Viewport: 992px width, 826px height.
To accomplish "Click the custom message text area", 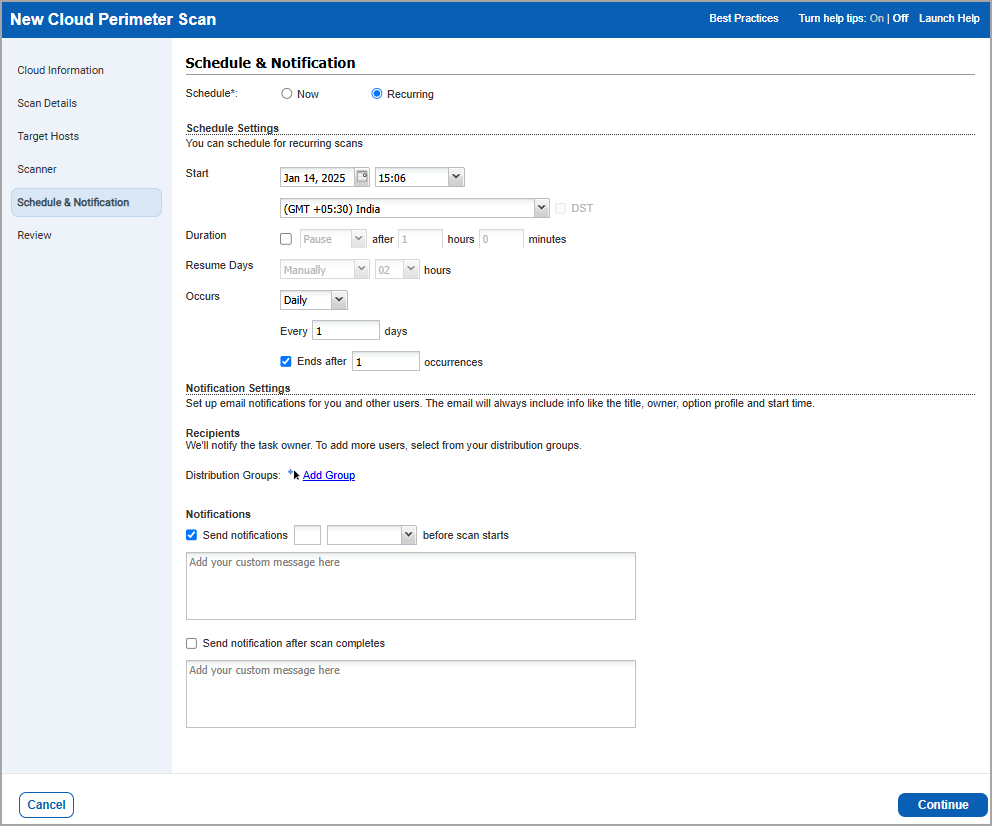I will [410, 586].
